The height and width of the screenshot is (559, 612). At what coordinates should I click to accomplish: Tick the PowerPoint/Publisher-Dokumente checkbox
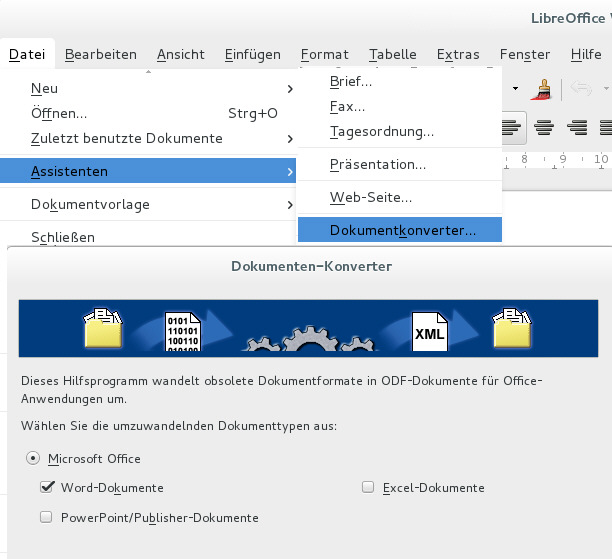pos(46,518)
